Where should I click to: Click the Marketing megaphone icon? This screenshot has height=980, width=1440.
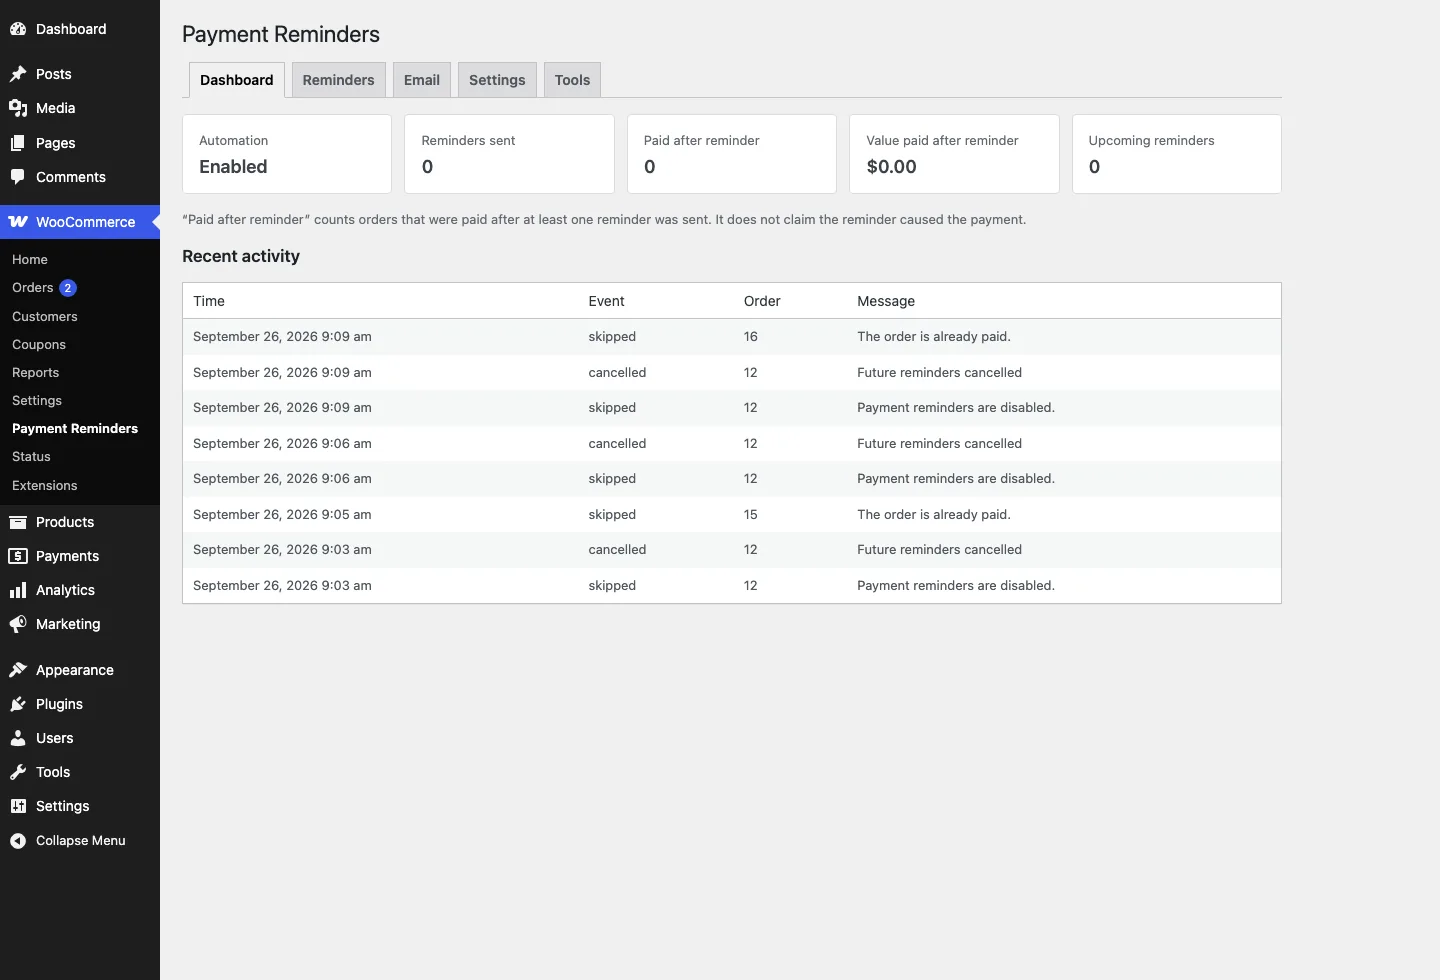pos(18,624)
